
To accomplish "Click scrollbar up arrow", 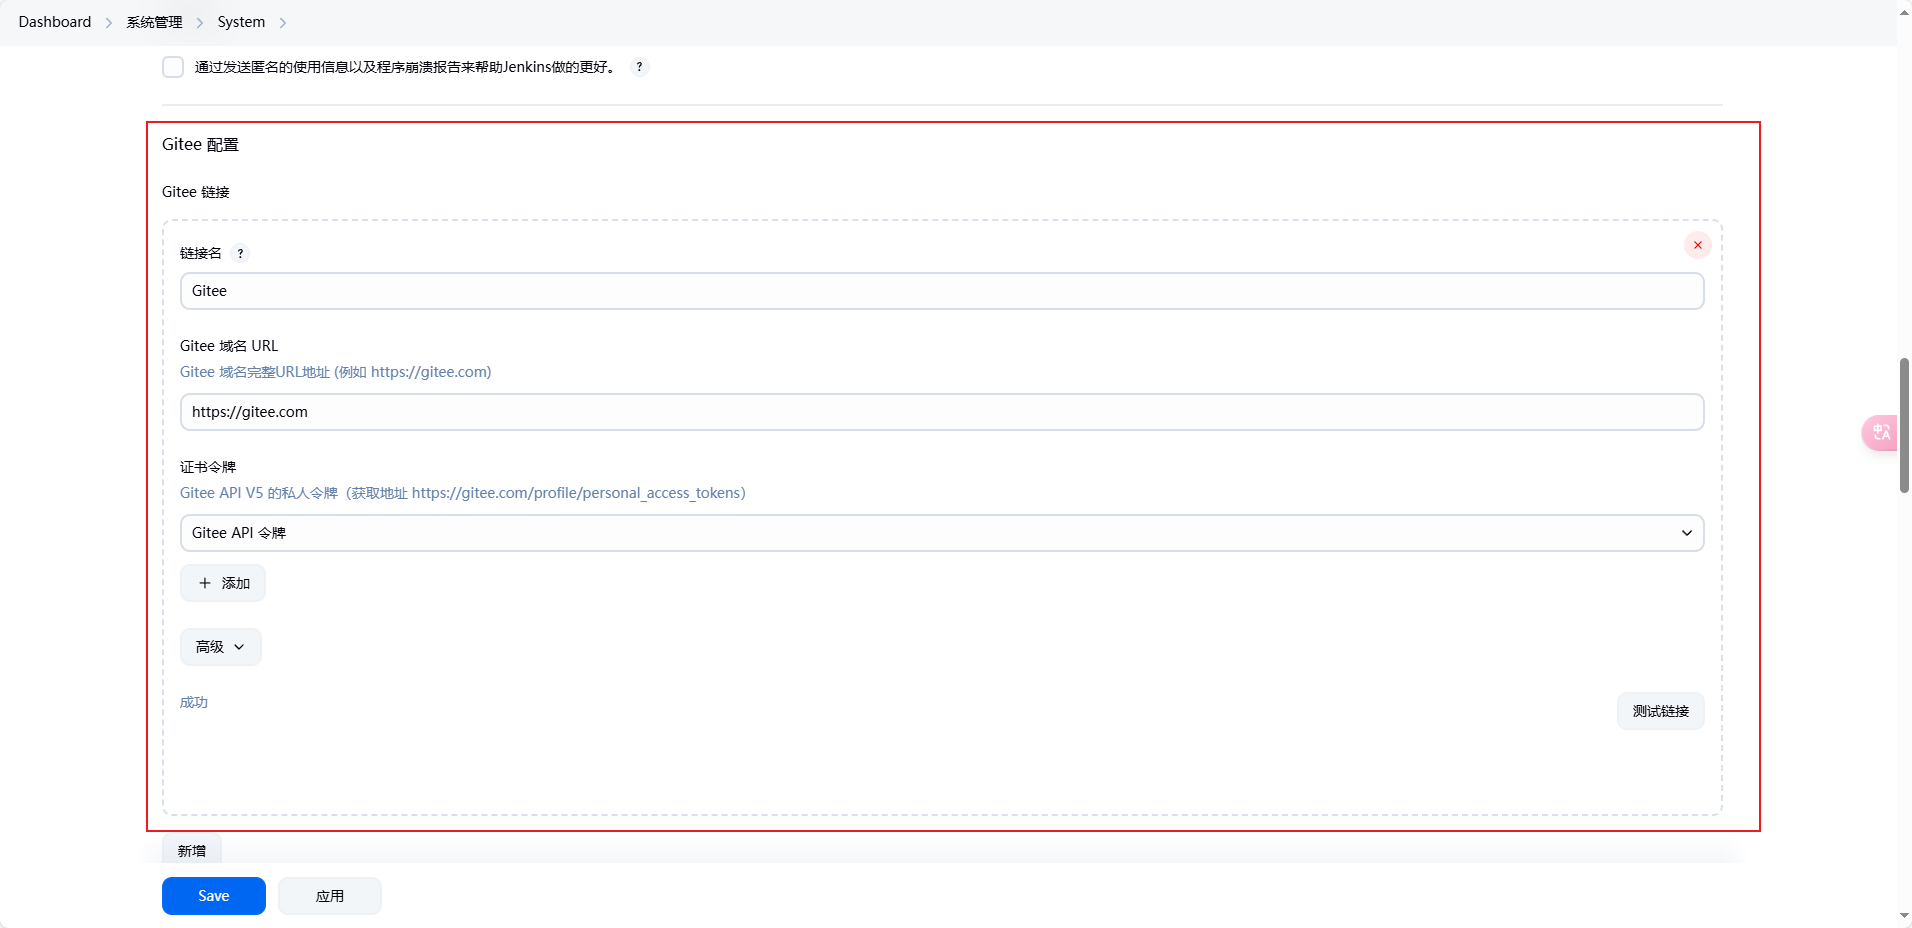I will [1904, 12].
